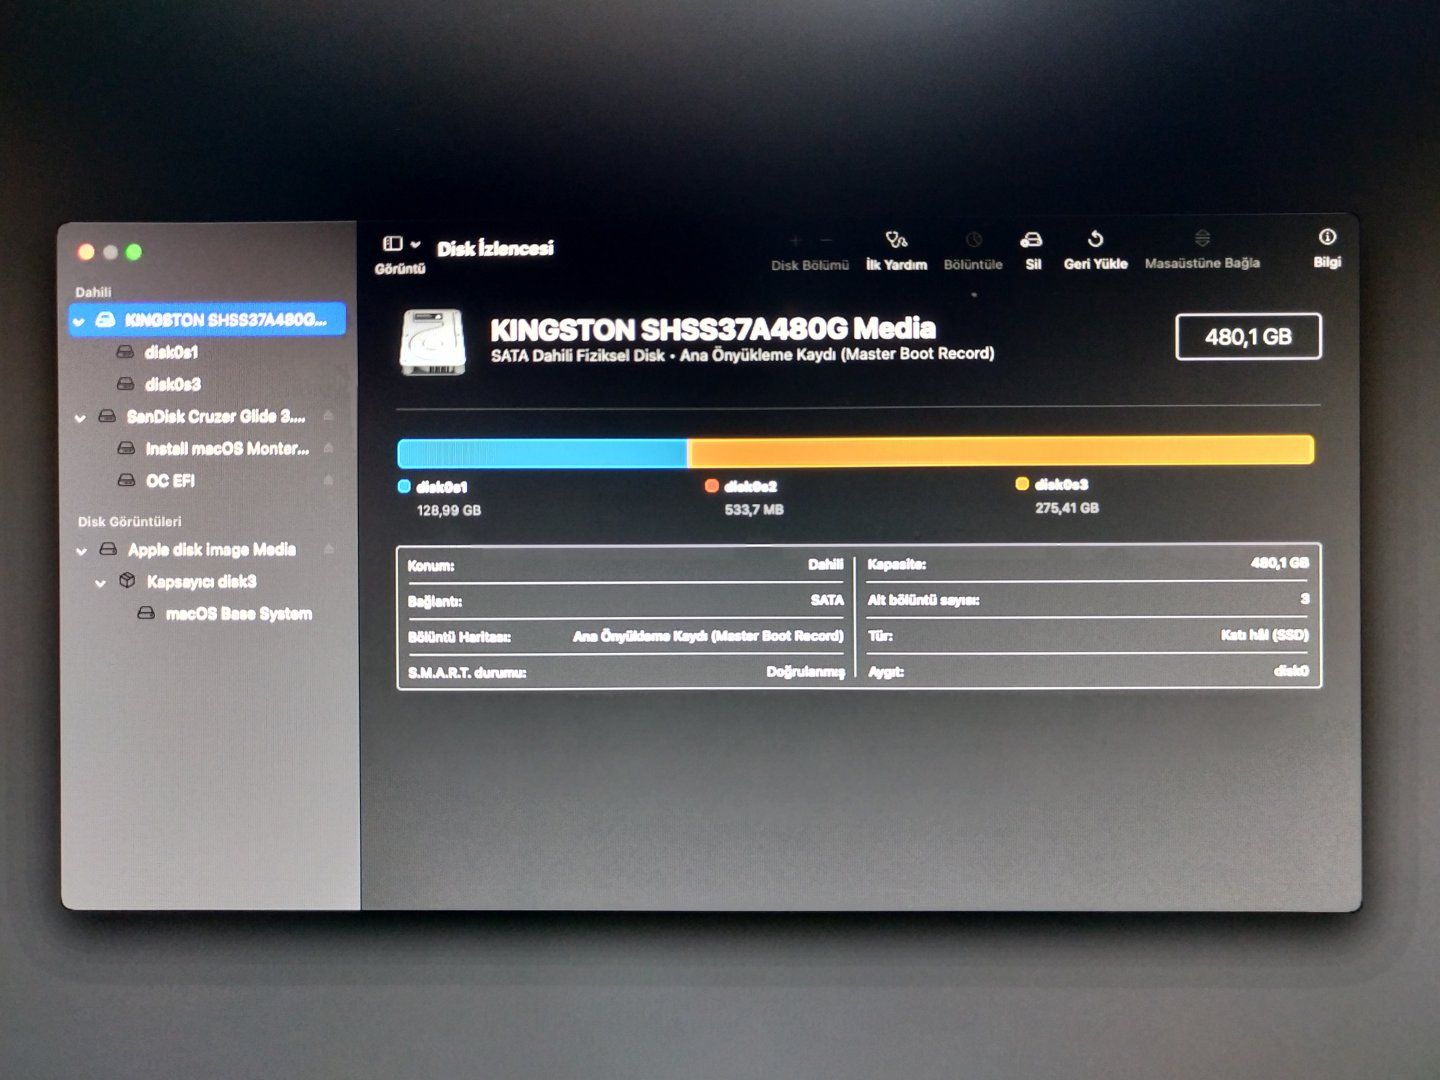The width and height of the screenshot is (1440, 1080).
Task: Click the Sil (Erase) disk icon
Action: [1031, 240]
